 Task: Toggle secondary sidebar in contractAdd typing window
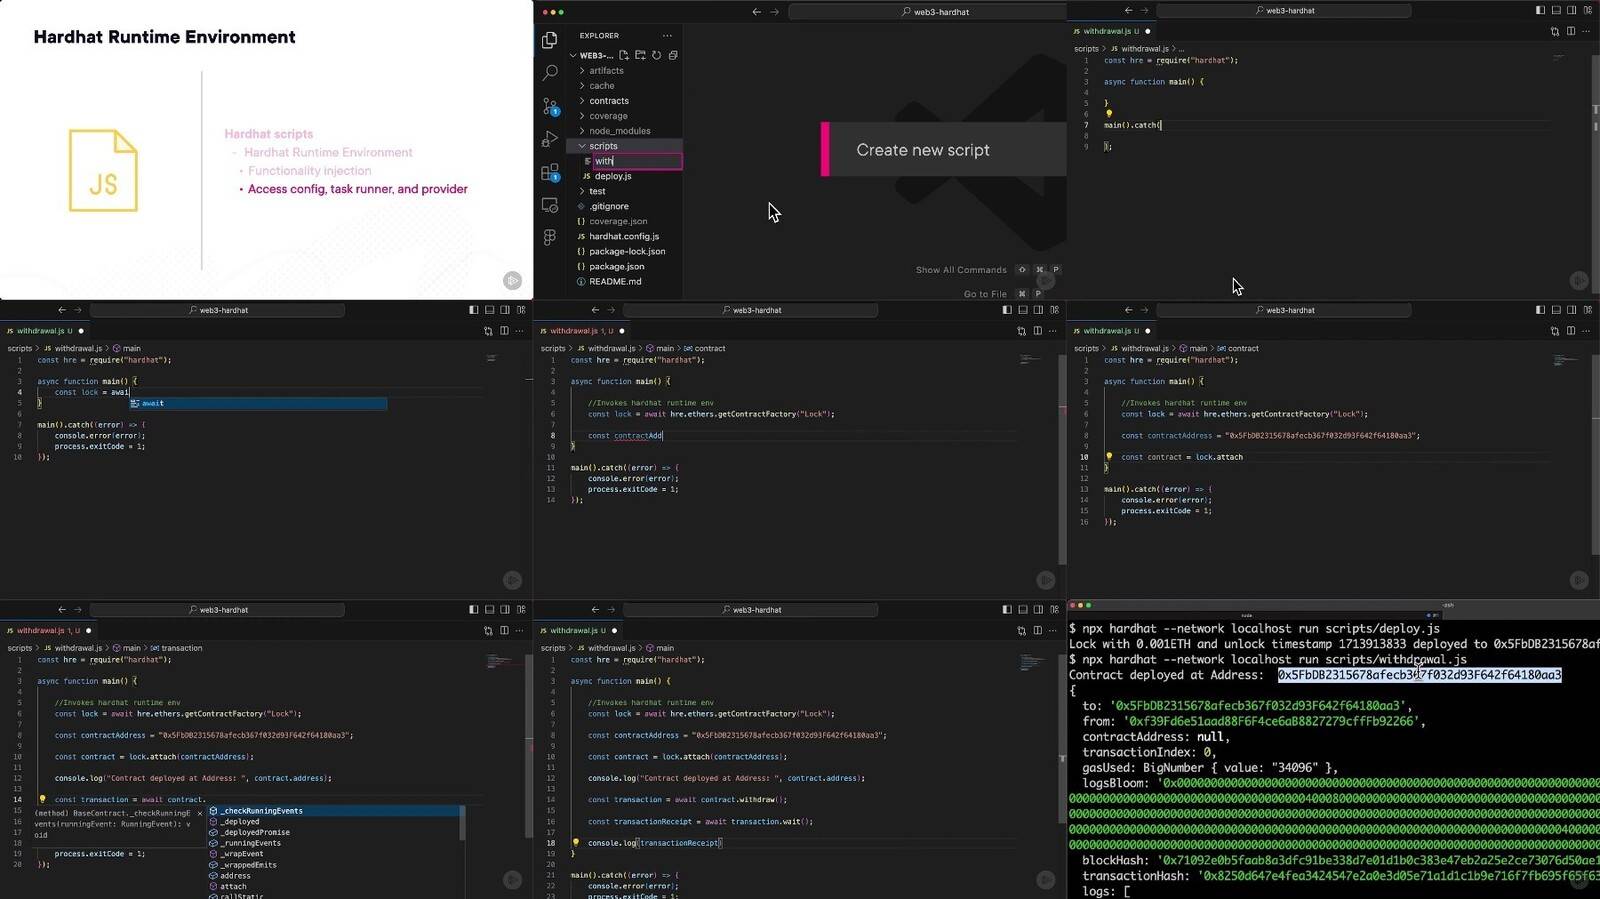1038,310
